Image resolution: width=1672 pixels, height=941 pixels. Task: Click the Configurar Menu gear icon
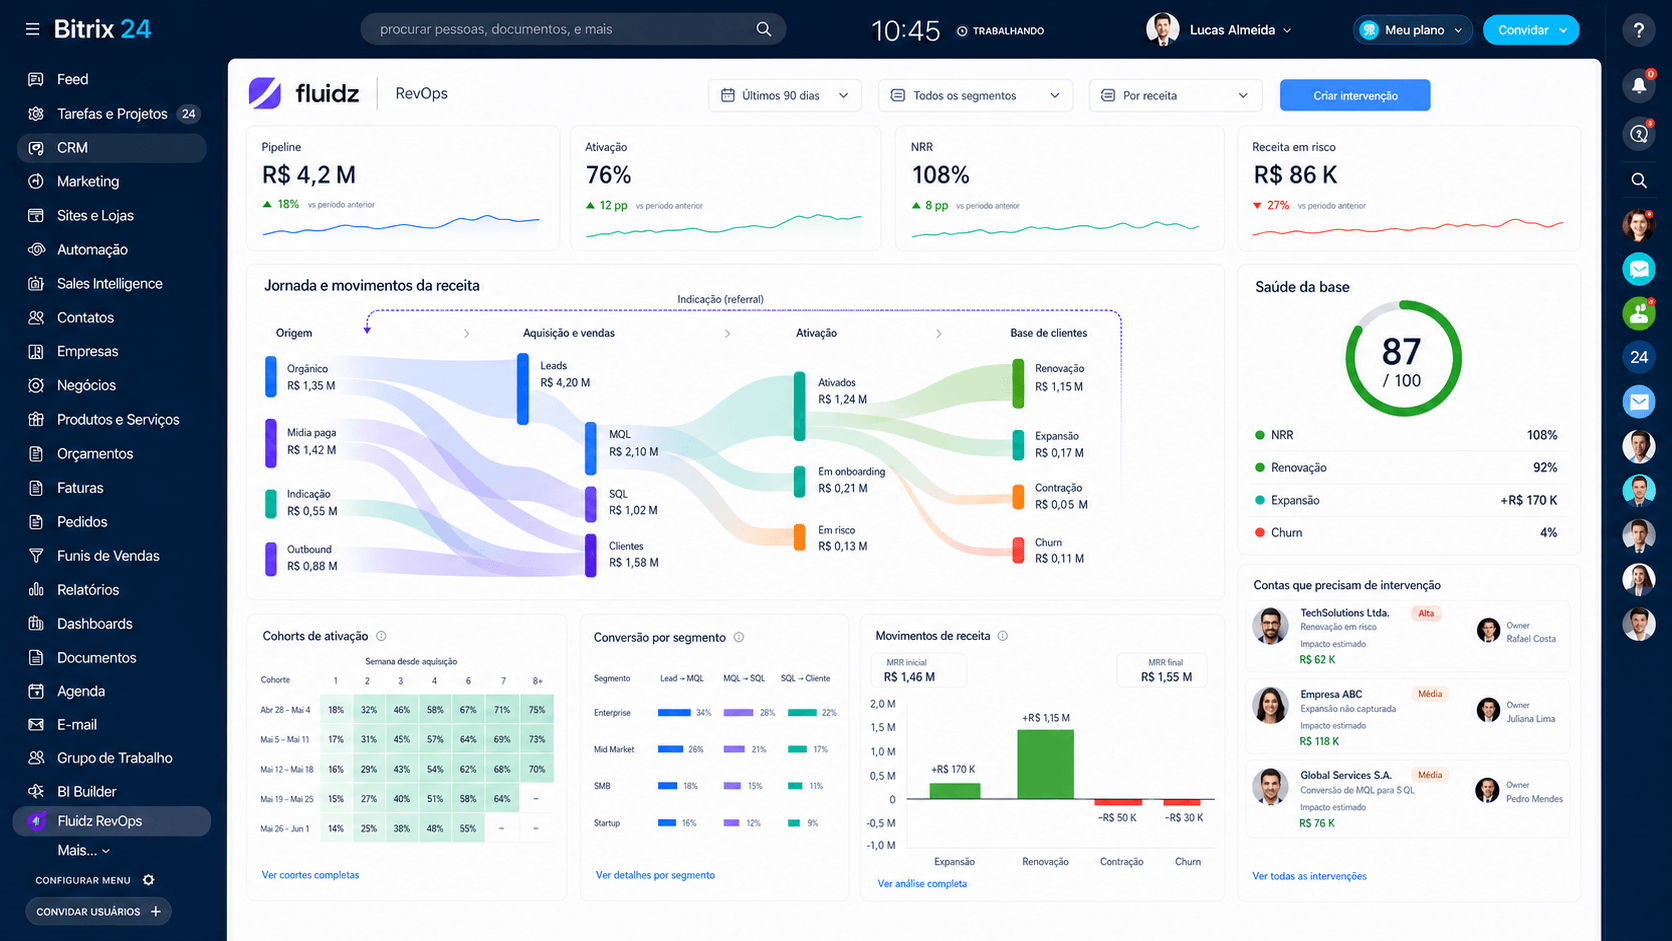(149, 880)
